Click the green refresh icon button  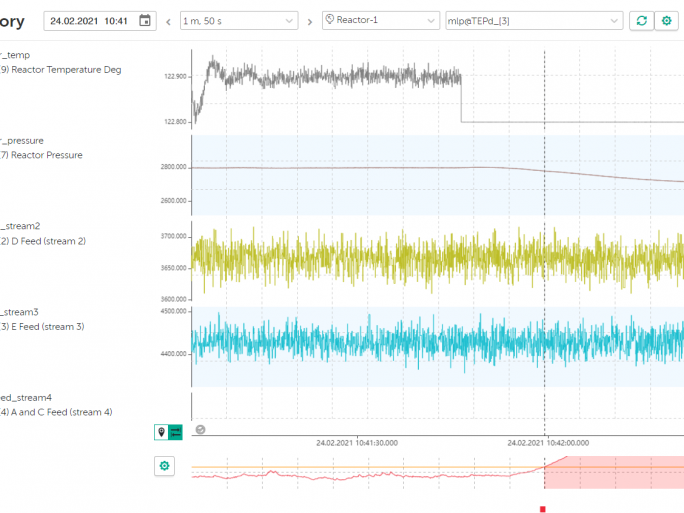pos(641,21)
